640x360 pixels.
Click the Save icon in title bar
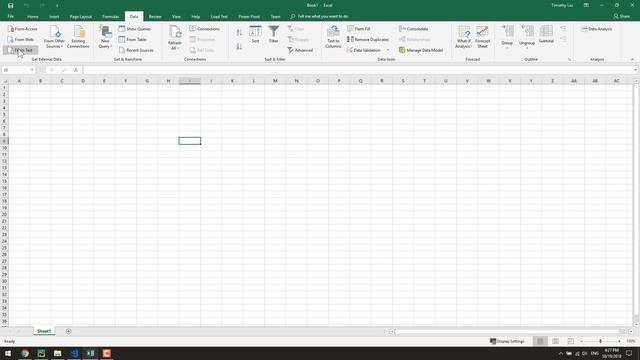point(11,5)
